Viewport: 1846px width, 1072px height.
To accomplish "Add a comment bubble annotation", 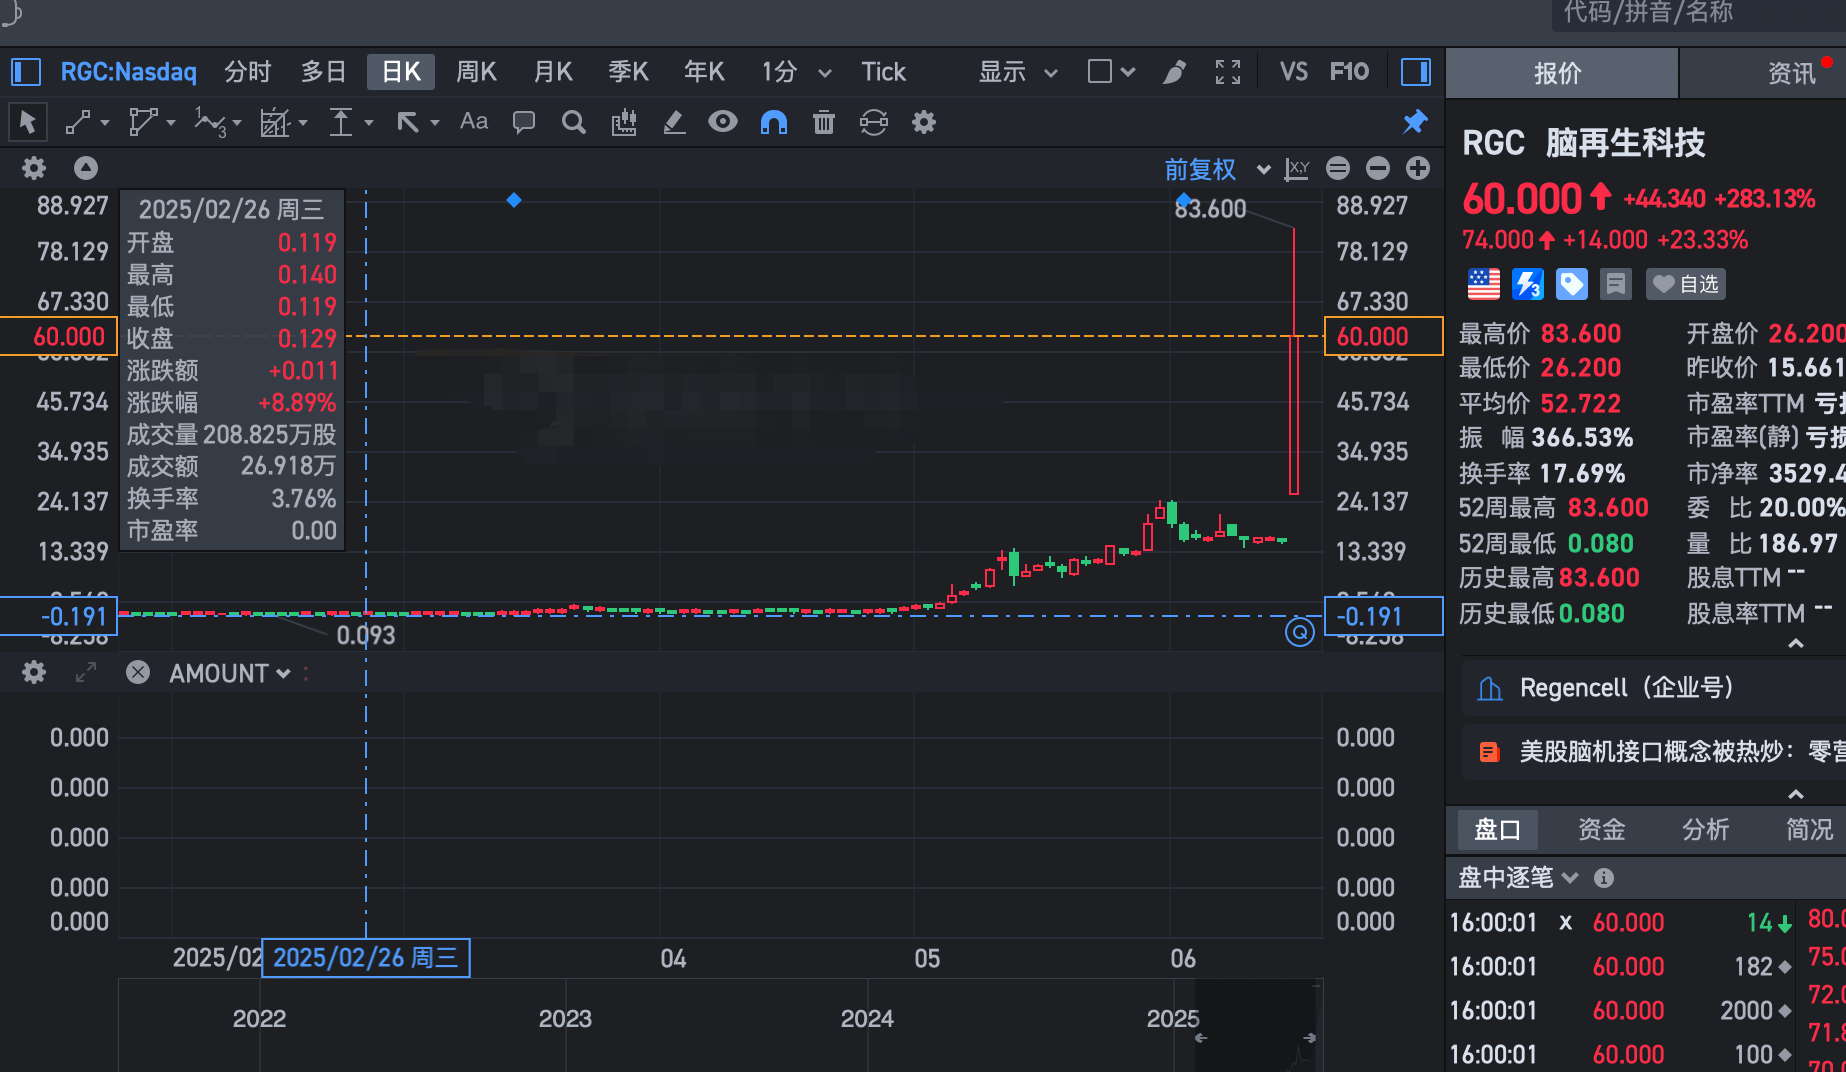I will pos(524,122).
